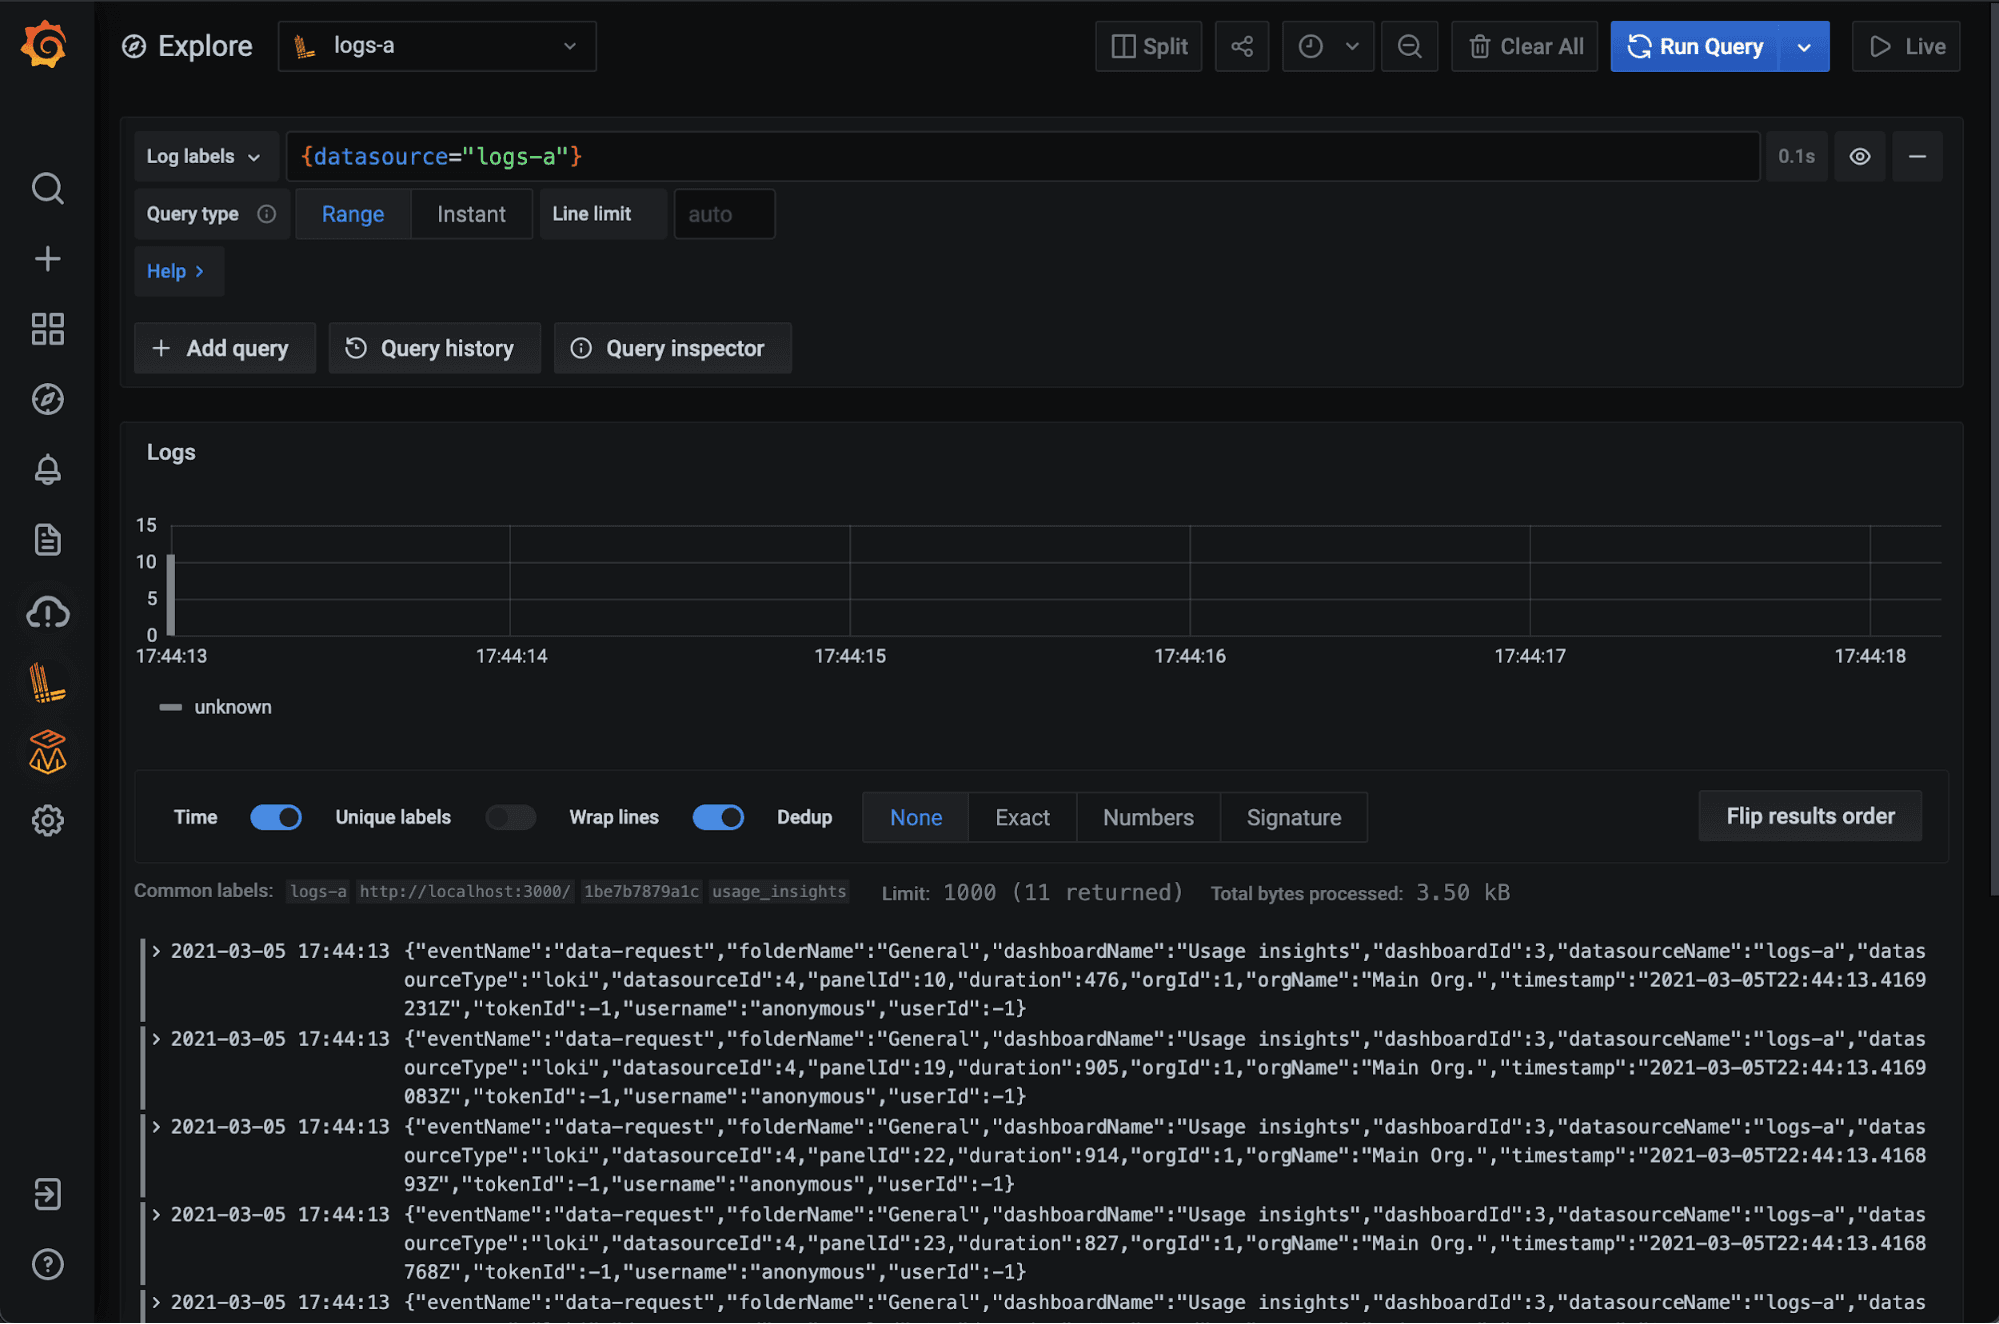Viewport: 1999px width, 1324px height.
Task: Open Grafana settings via the gear icon
Action: (47, 820)
